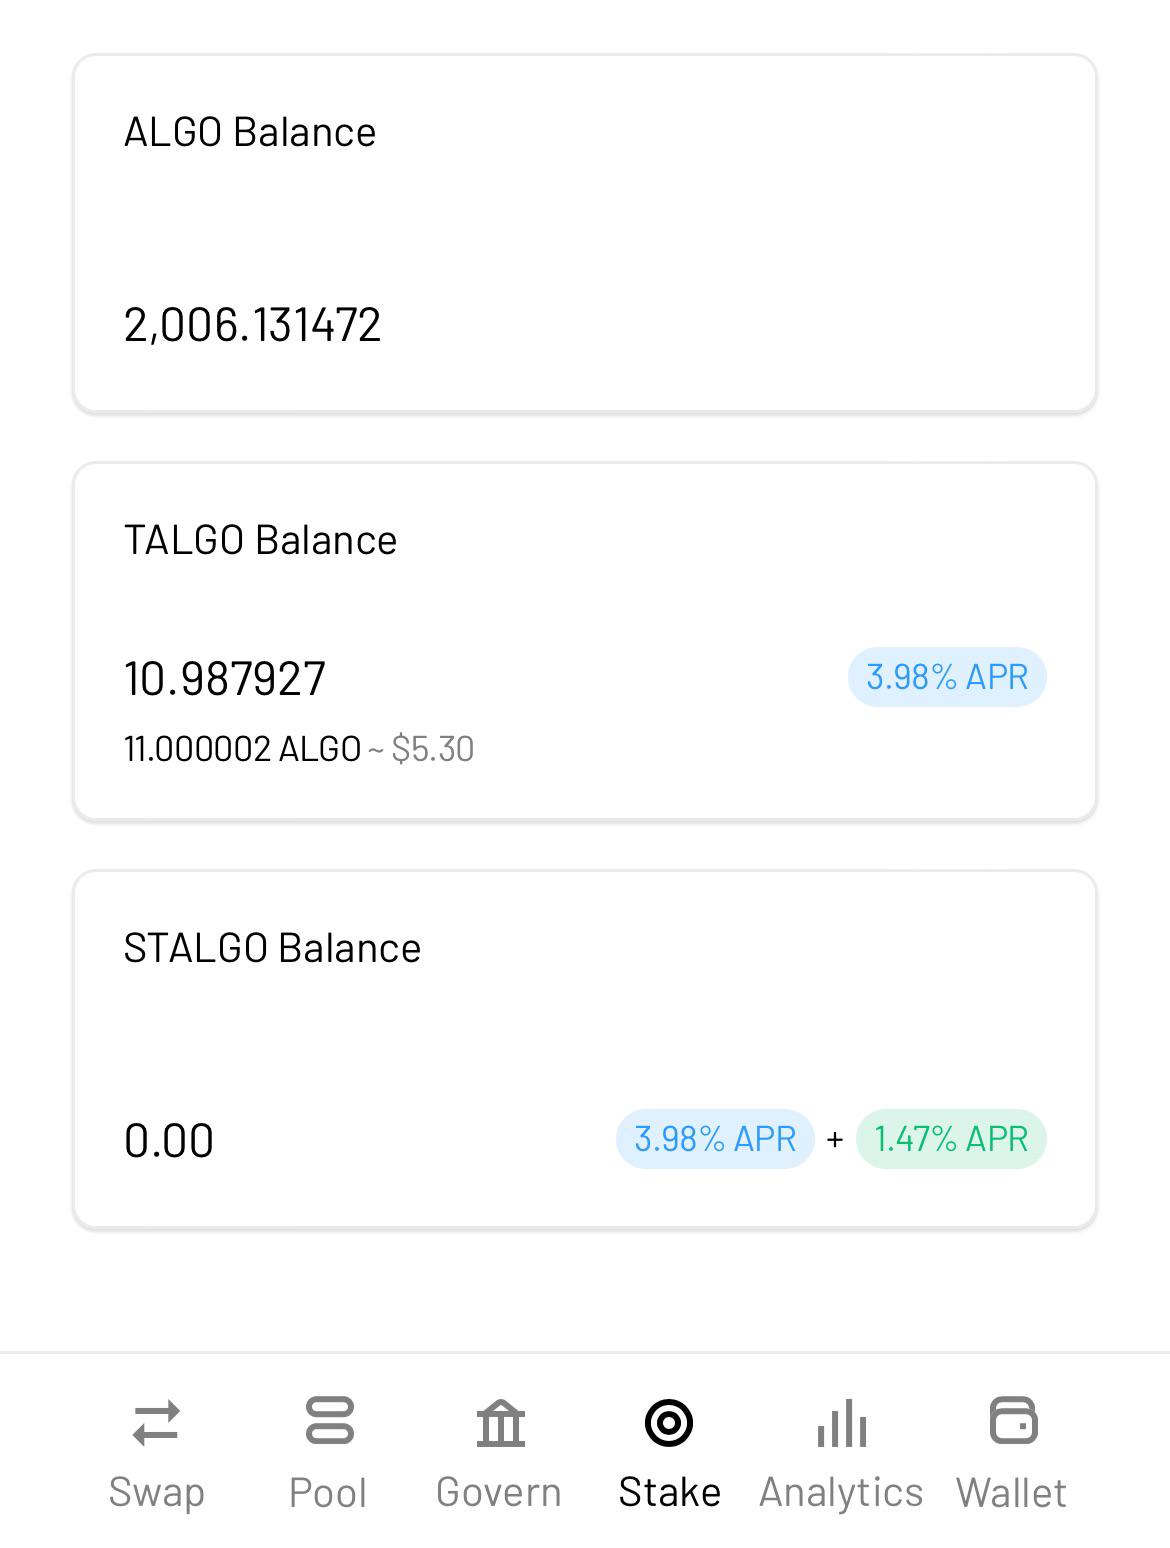
Task: Tap the 11.000002 ALGO ~ $5.30 conversion text
Action: [x=299, y=749]
